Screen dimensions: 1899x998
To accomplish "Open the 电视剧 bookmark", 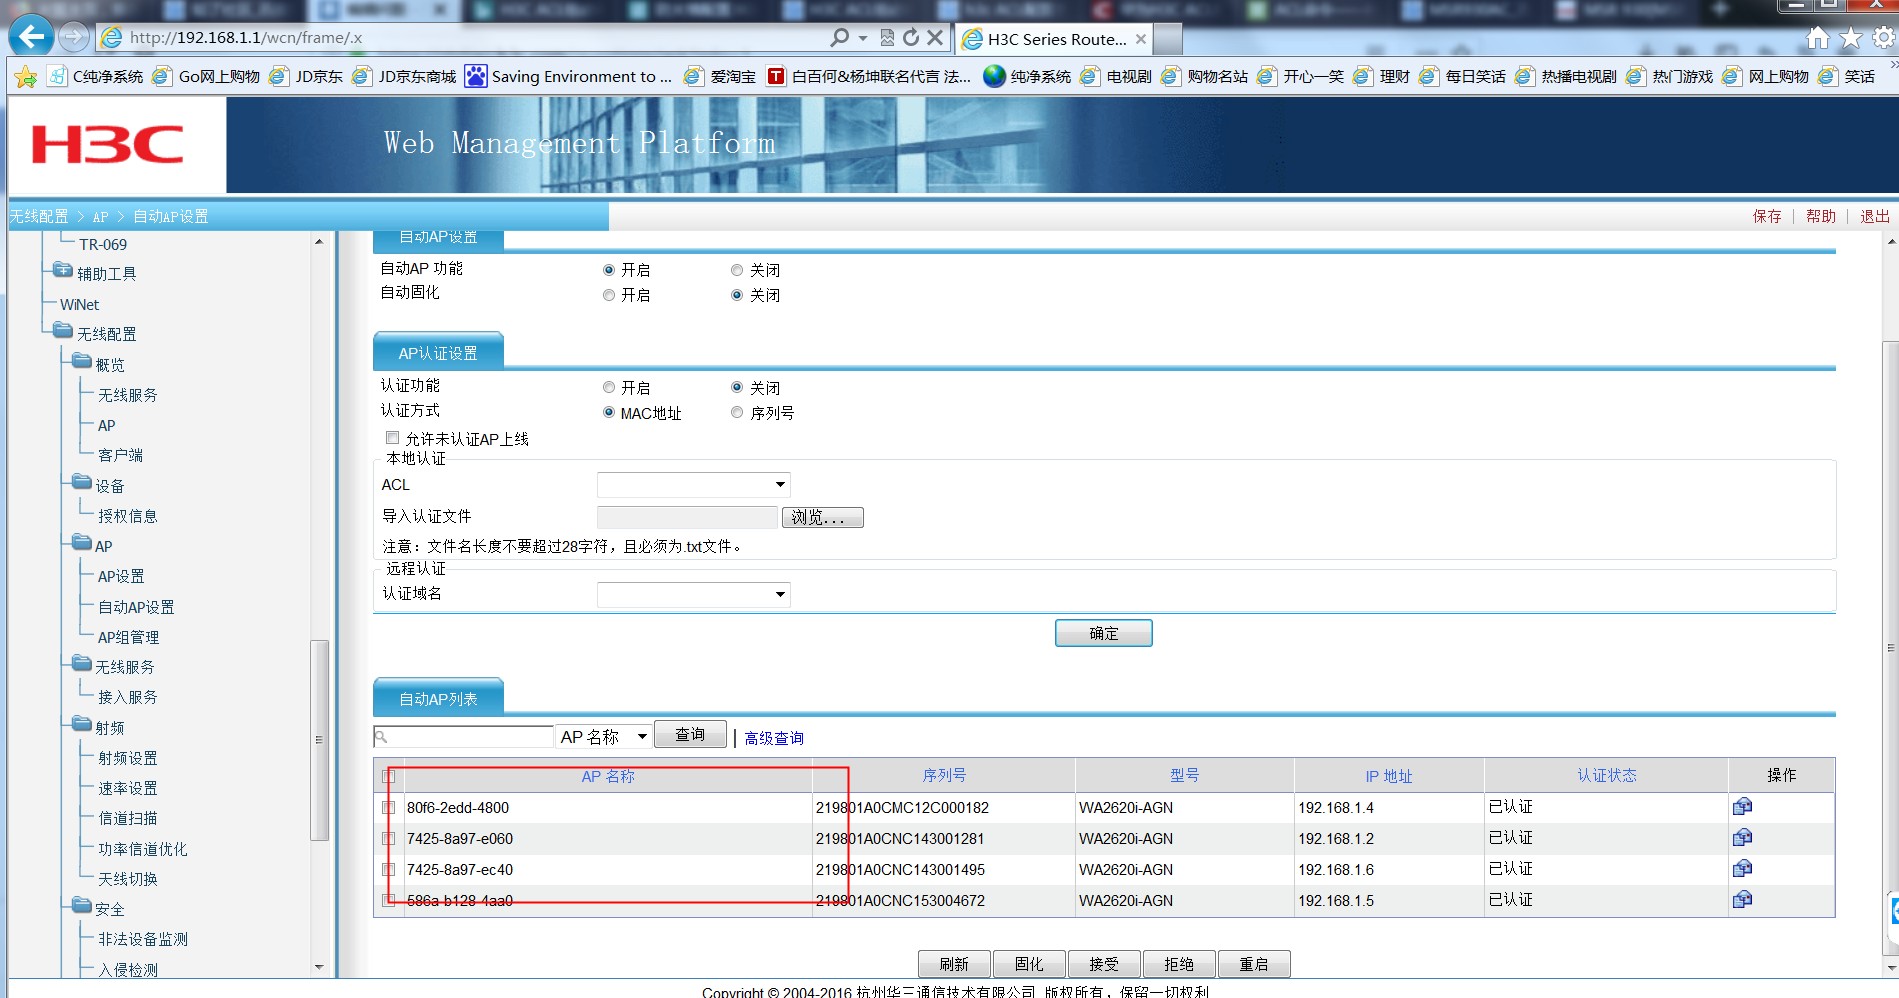I will click(x=1116, y=76).
